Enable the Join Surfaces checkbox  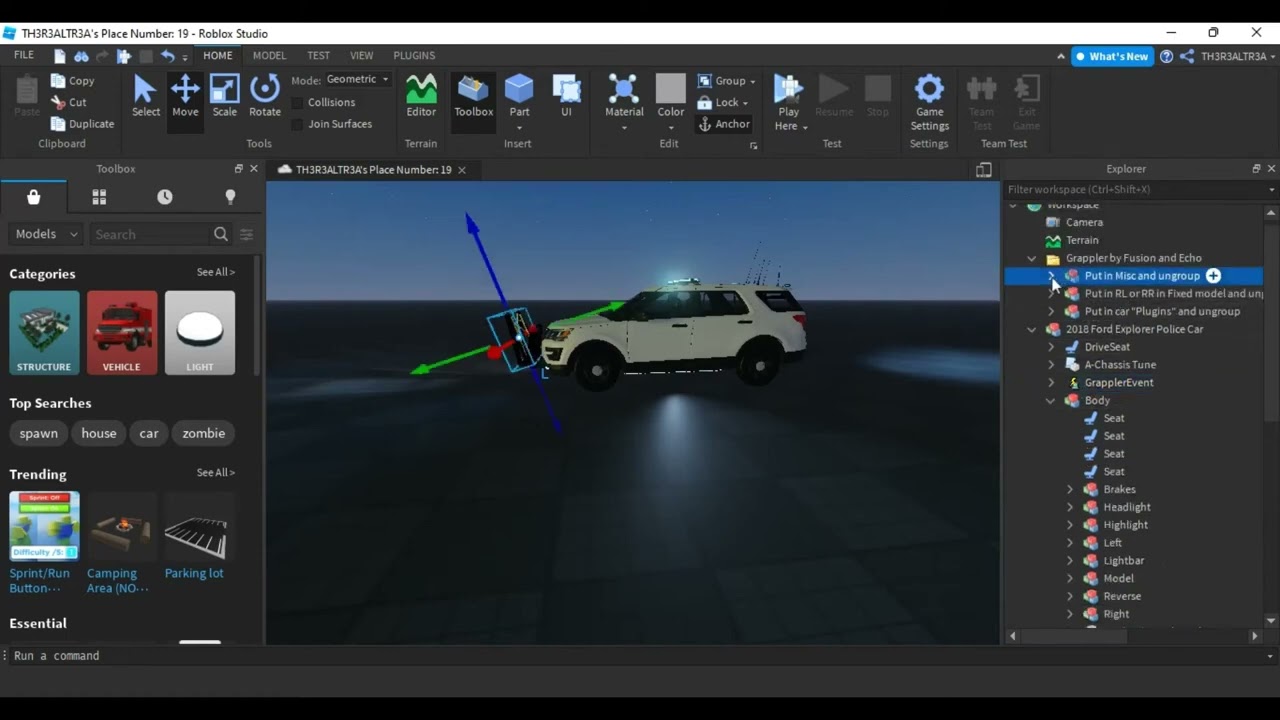pyautogui.click(x=297, y=124)
